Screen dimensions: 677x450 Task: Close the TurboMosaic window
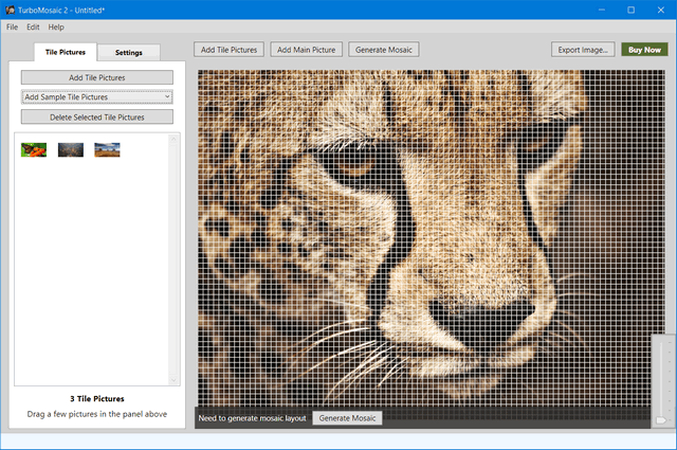pyautogui.click(x=661, y=10)
